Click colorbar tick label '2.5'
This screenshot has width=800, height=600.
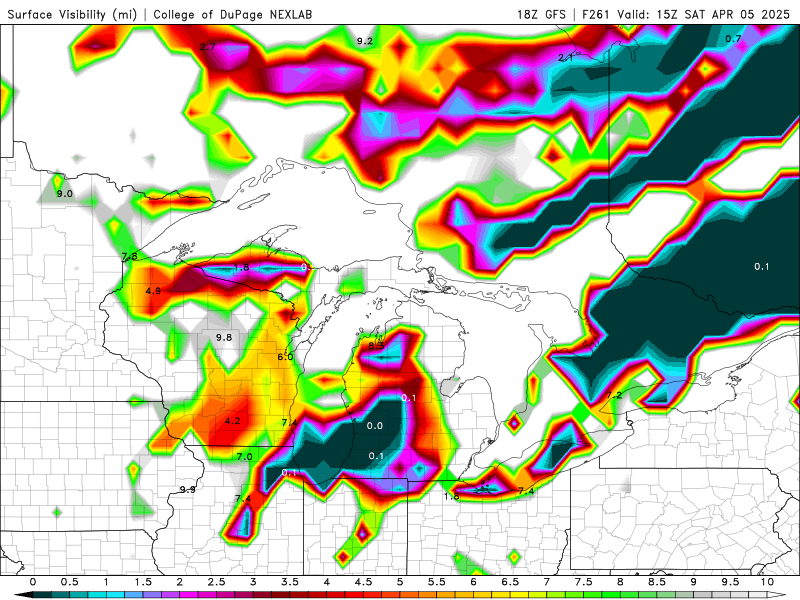point(216,582)
